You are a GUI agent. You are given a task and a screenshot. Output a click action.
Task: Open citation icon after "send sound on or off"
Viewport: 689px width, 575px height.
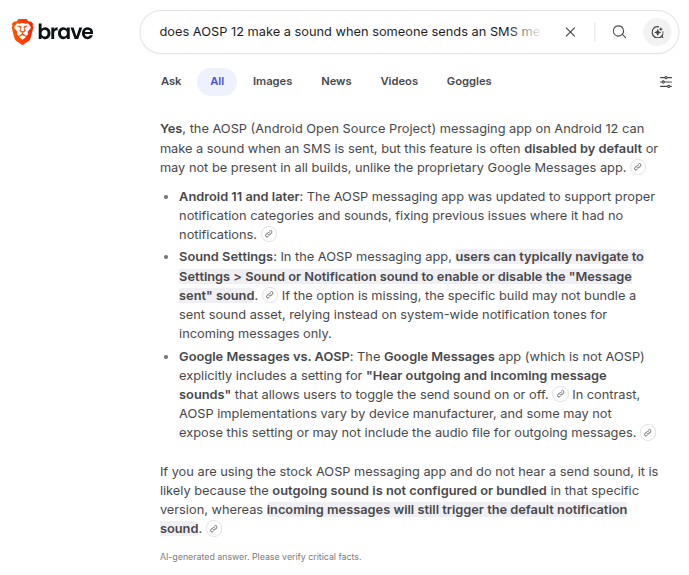[561, 394]
